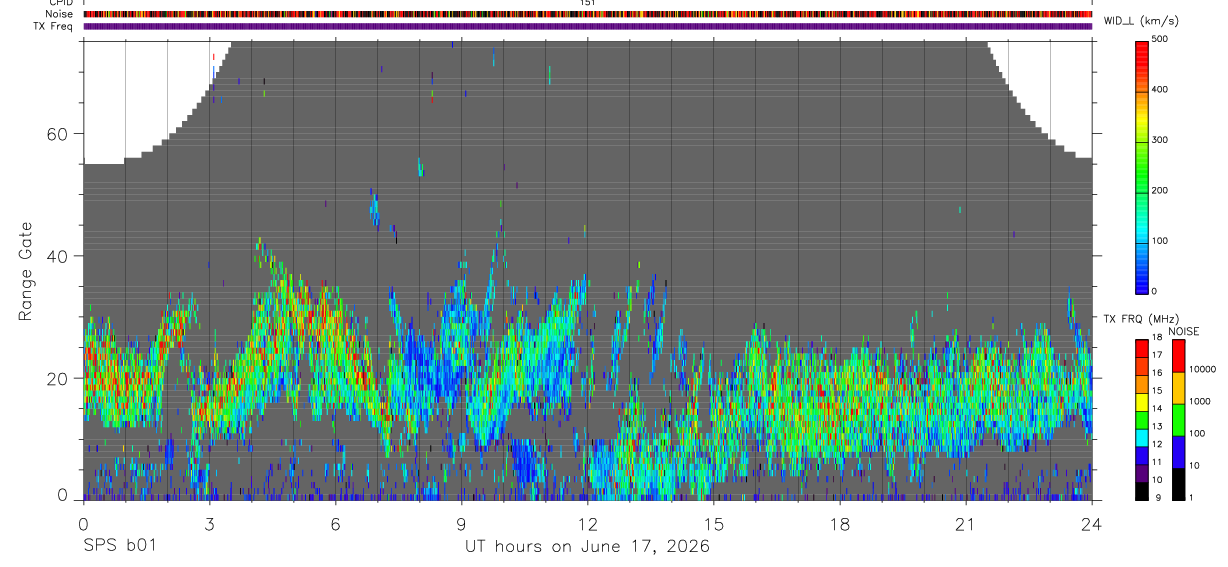
Task: Click the 9 UT hour axis label
Action: (x=462, y=524)
